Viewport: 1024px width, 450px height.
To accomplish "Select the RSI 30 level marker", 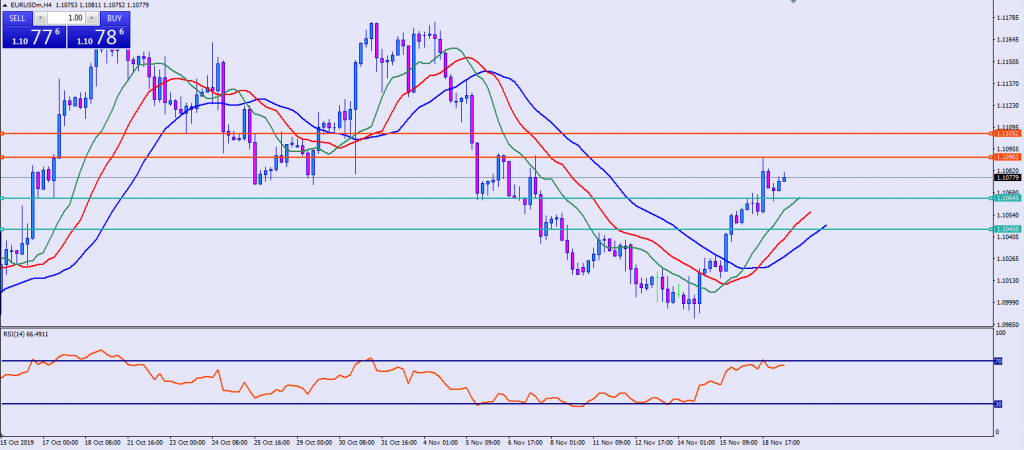I will (x=996, y=404).
